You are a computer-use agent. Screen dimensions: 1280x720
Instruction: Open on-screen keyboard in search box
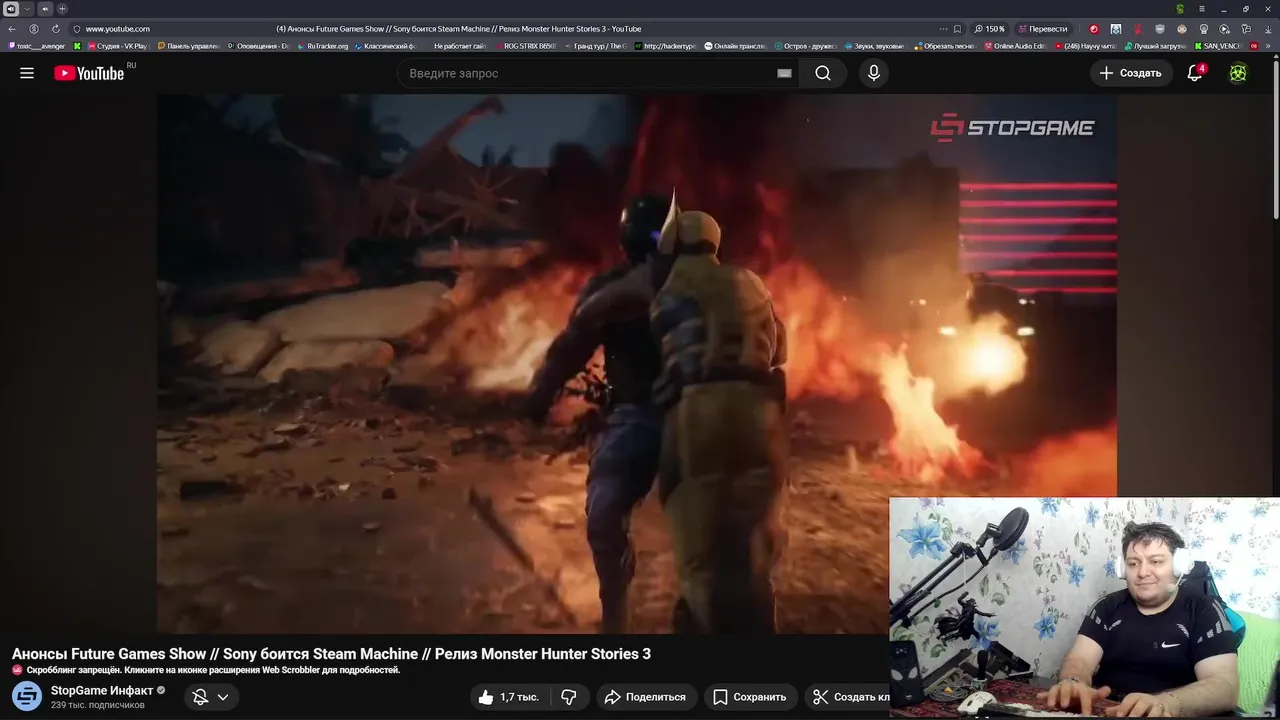[x=784, y=73]
